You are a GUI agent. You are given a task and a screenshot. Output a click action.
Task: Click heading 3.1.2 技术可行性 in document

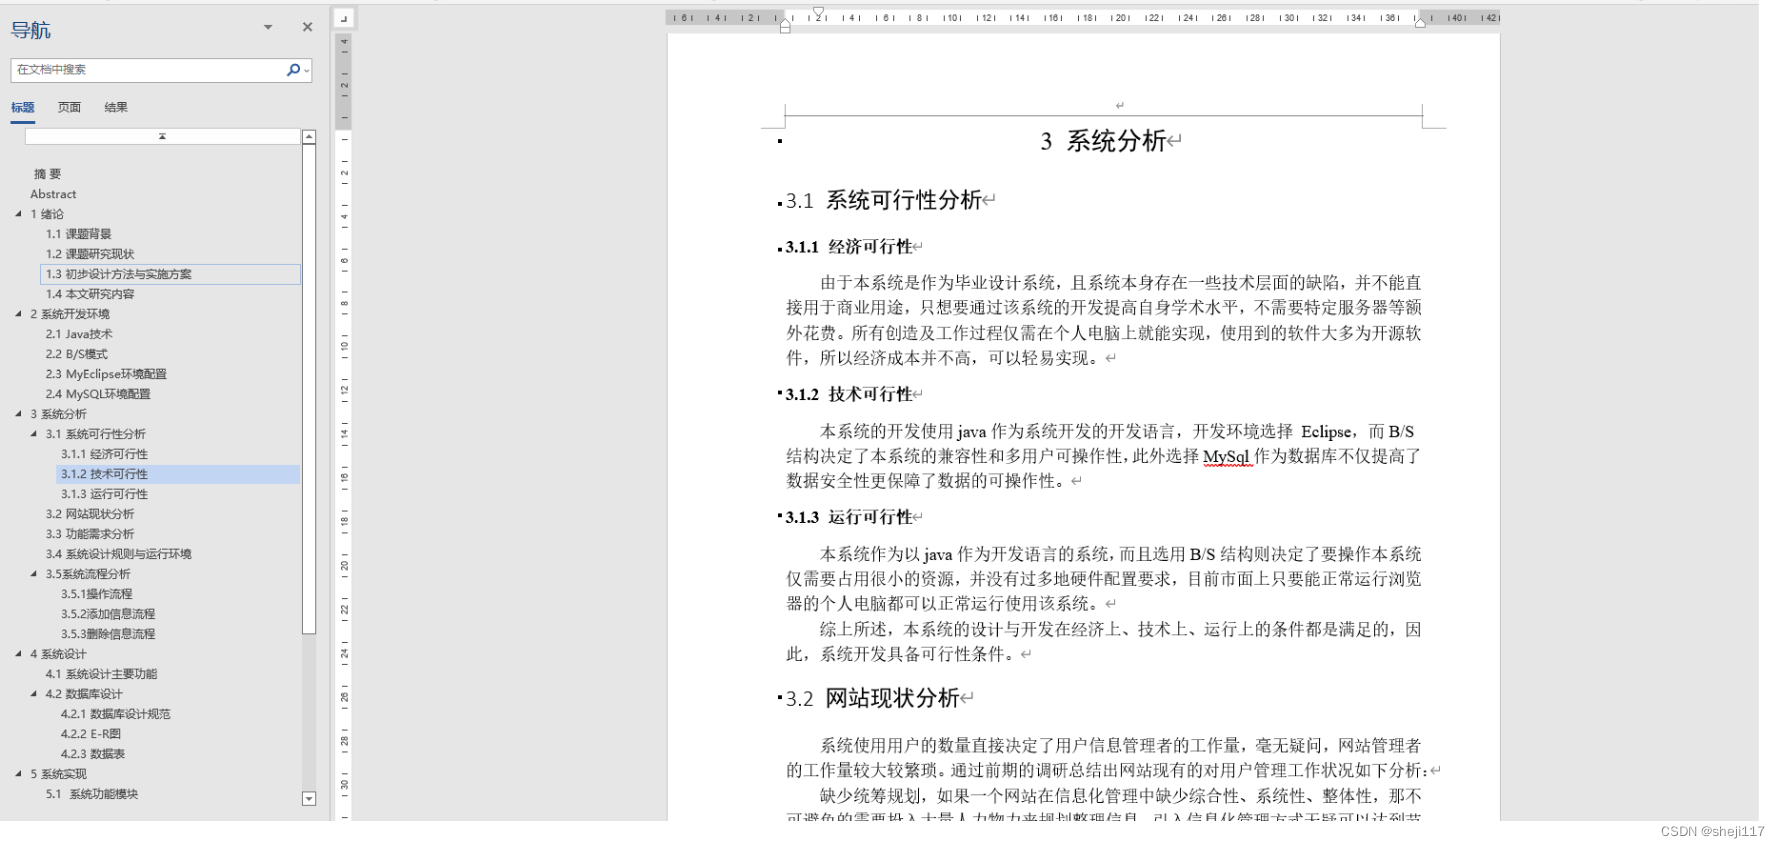[849, 394]
